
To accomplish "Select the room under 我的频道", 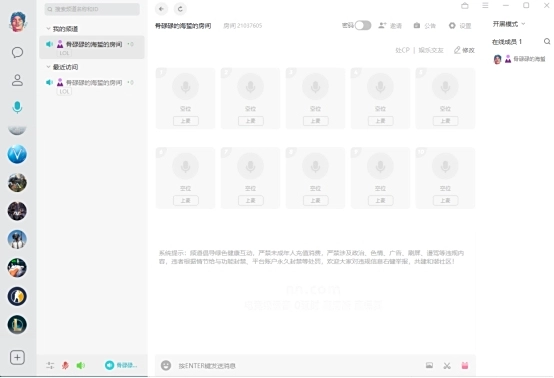I will click(92, 47).
